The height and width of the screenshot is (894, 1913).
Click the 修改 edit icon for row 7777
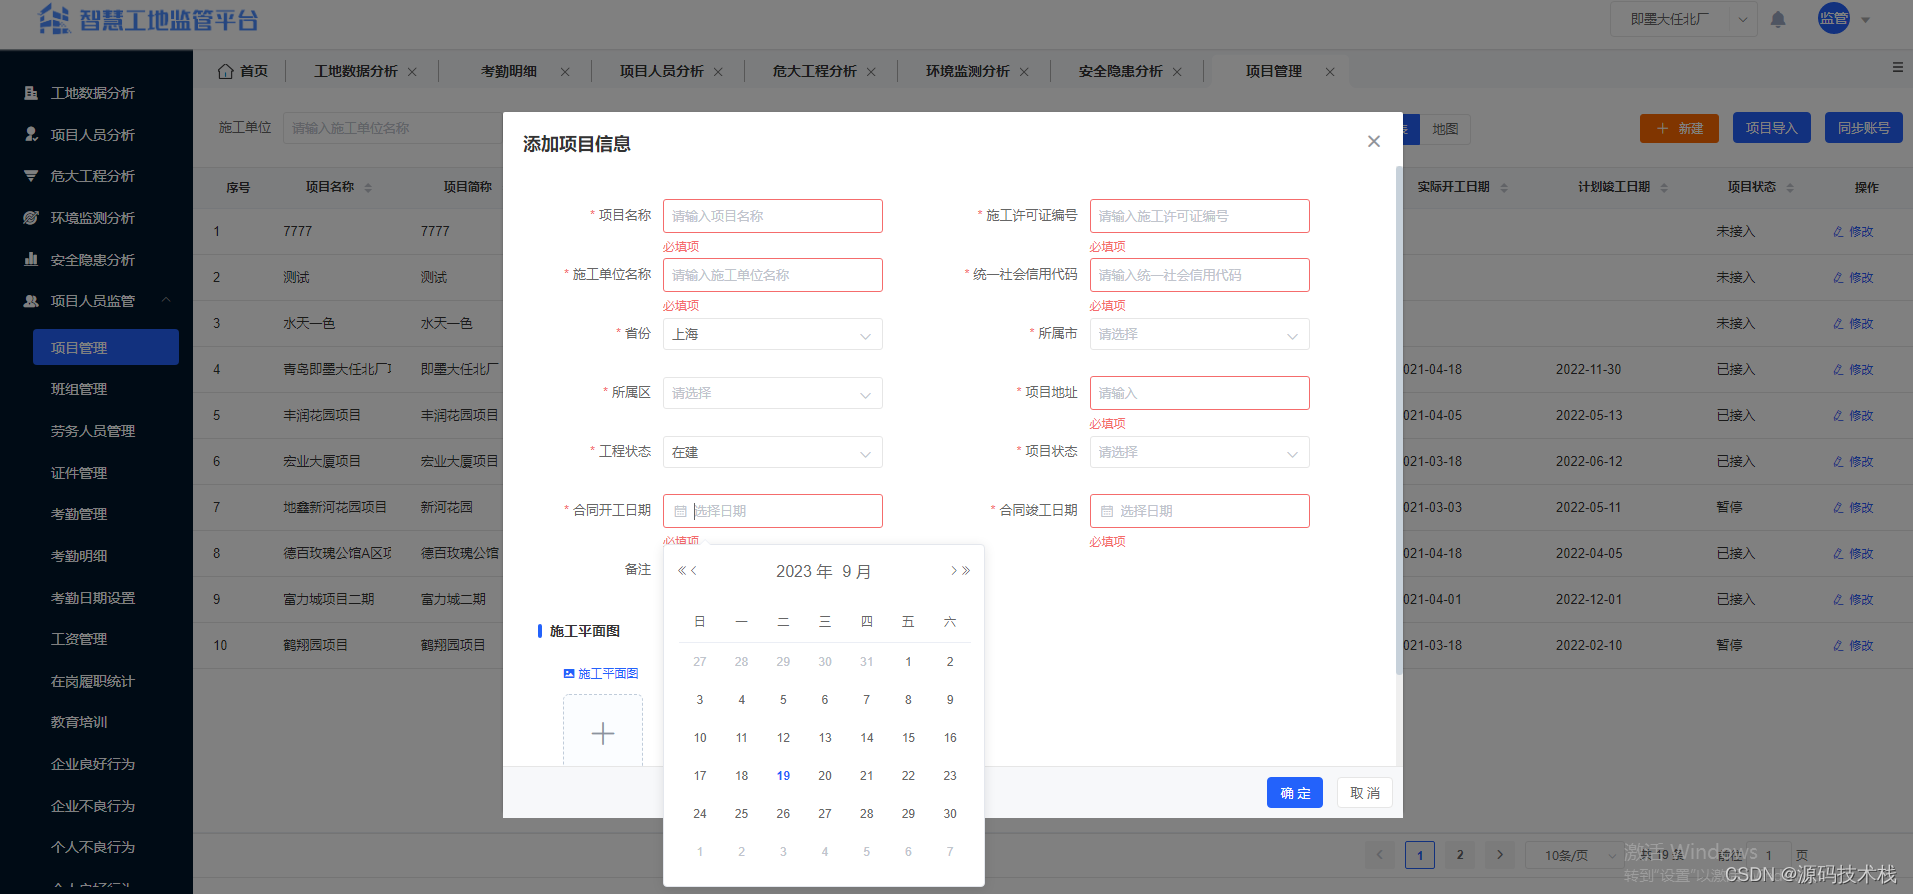point(1838,232)
